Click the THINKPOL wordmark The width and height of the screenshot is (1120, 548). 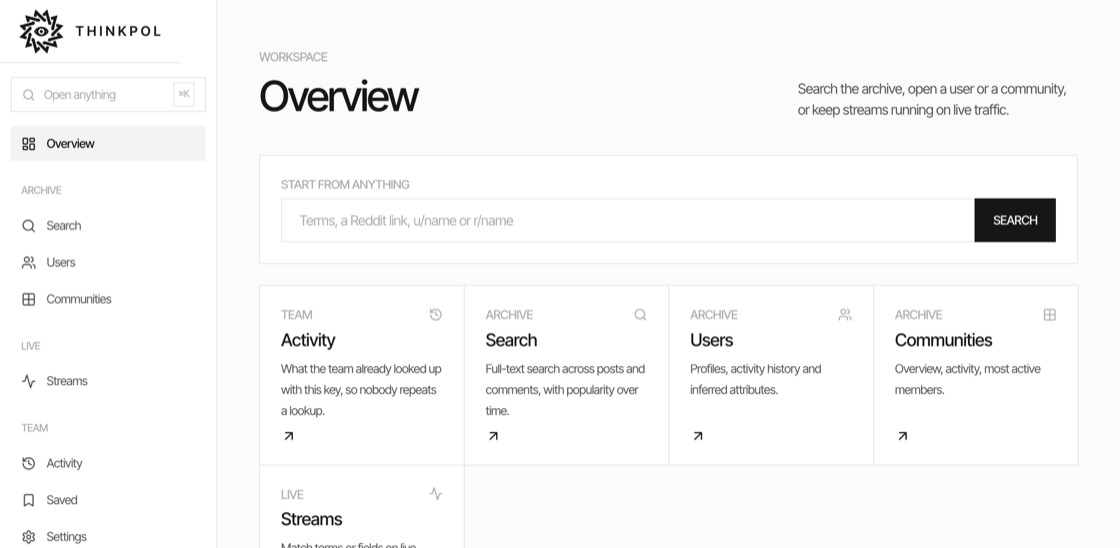pos(118,31)
